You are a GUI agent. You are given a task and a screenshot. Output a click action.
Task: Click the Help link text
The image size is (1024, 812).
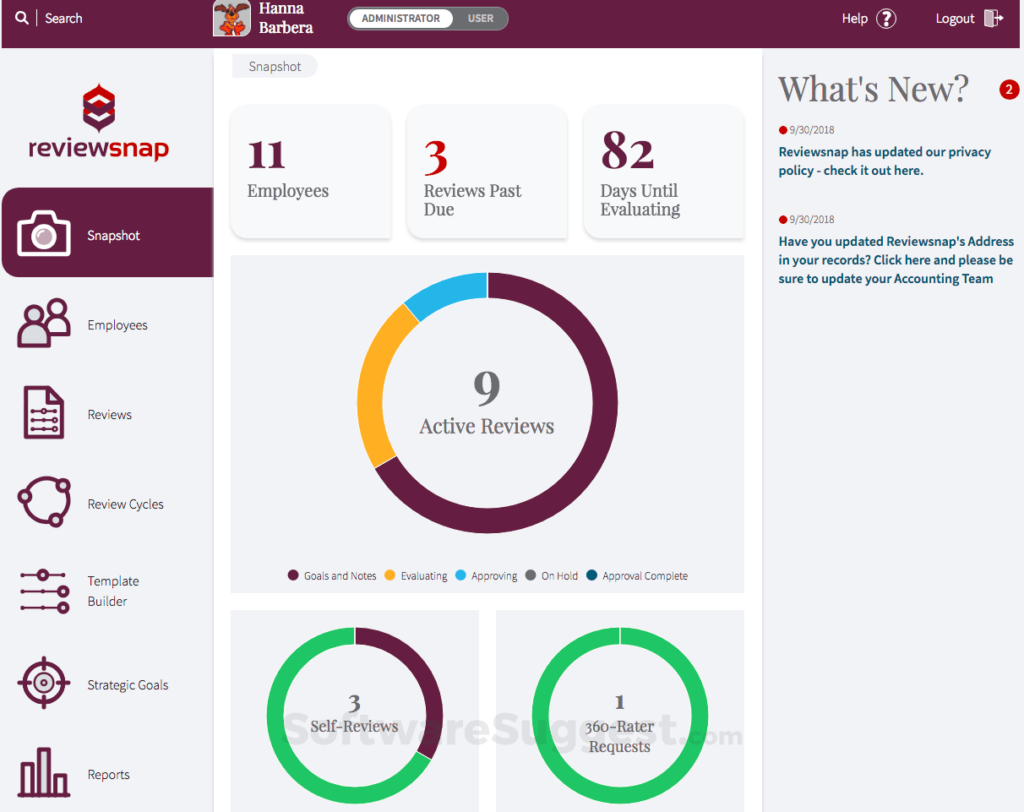pyautogui.click(x=854, y=18)
